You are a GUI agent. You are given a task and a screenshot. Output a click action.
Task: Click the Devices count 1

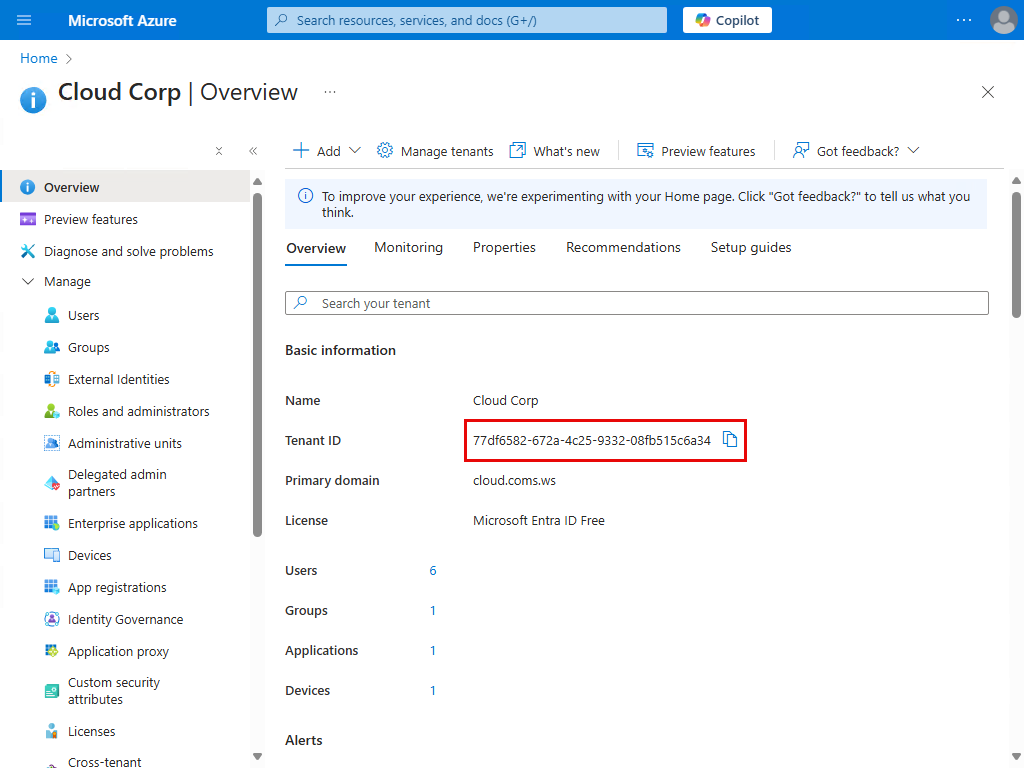(432, 690)
